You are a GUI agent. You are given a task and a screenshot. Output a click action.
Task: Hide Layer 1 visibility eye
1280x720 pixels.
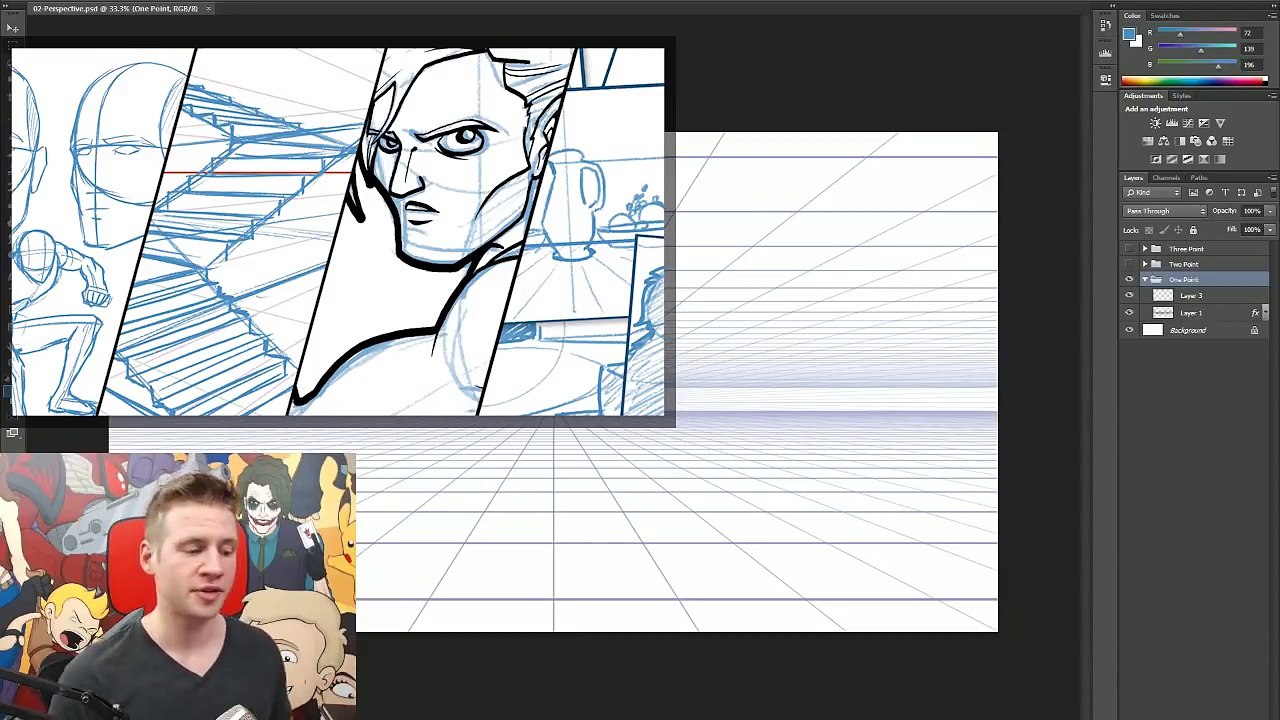click(1130, 312)
